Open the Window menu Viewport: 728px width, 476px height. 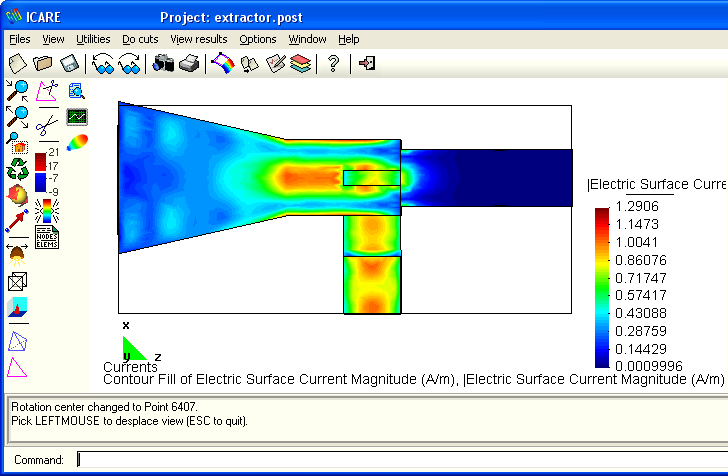[x=307, y=39]
